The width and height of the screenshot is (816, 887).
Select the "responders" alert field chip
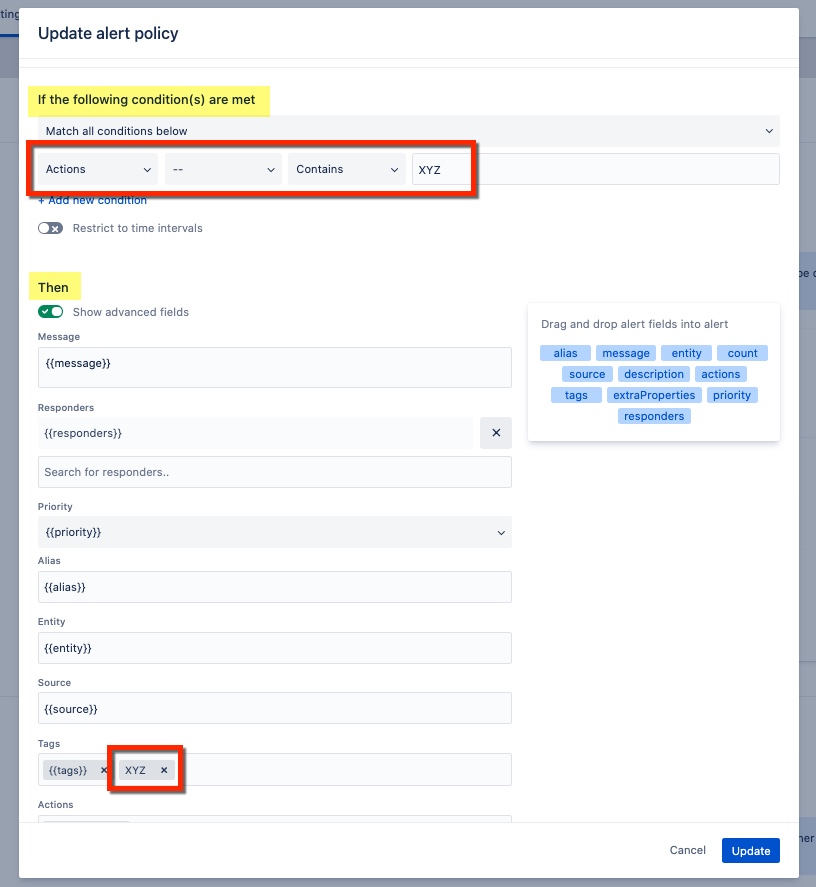coord(653,416)
